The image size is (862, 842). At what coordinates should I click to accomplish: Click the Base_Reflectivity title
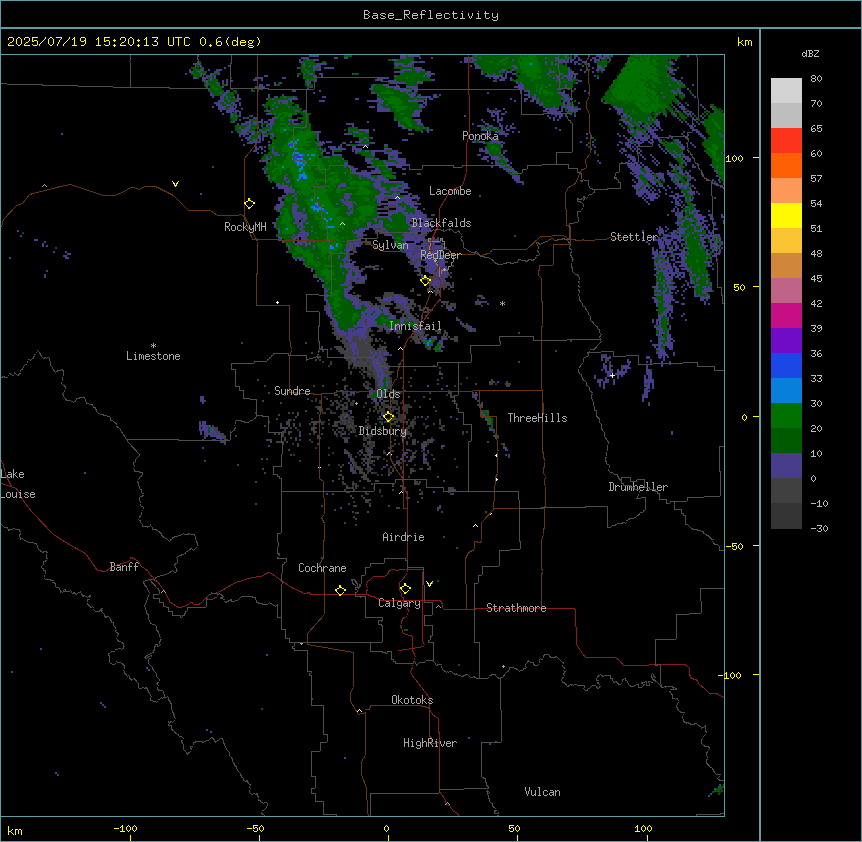click(431, 15)
